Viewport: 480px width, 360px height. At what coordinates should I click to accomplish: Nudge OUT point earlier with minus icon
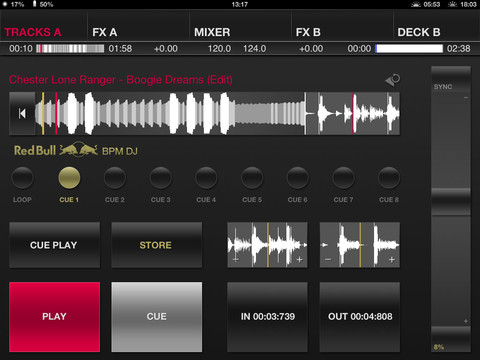tap(328, 259)
